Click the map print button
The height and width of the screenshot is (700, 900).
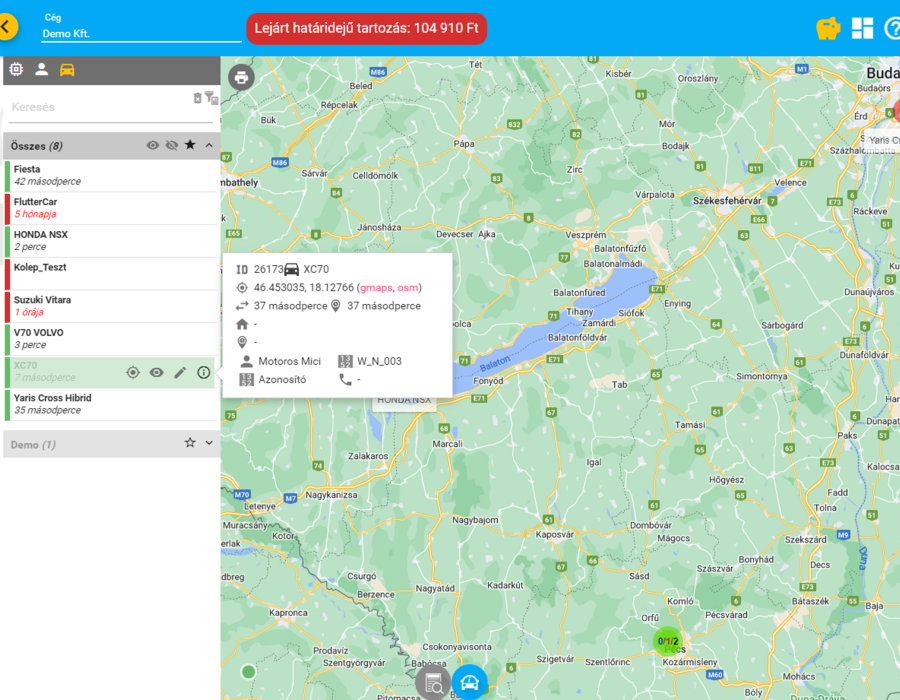click(241, 77)
